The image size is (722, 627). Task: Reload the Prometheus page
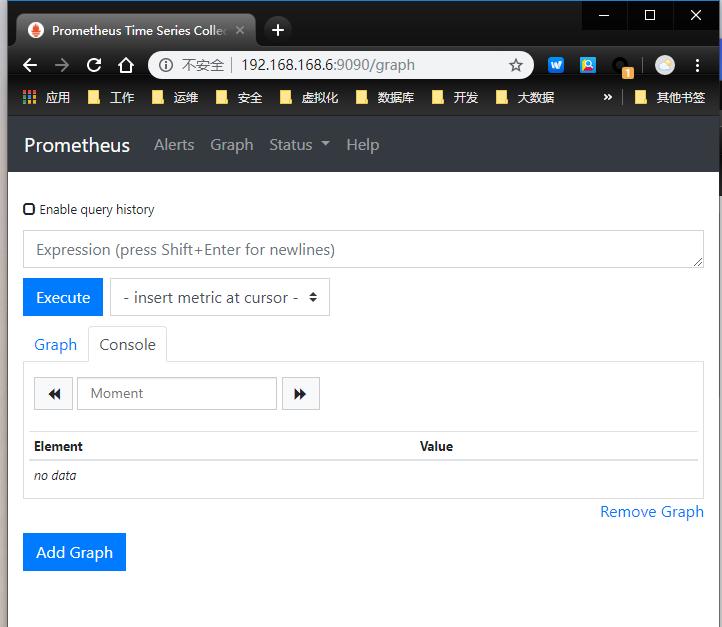[94, 65]
